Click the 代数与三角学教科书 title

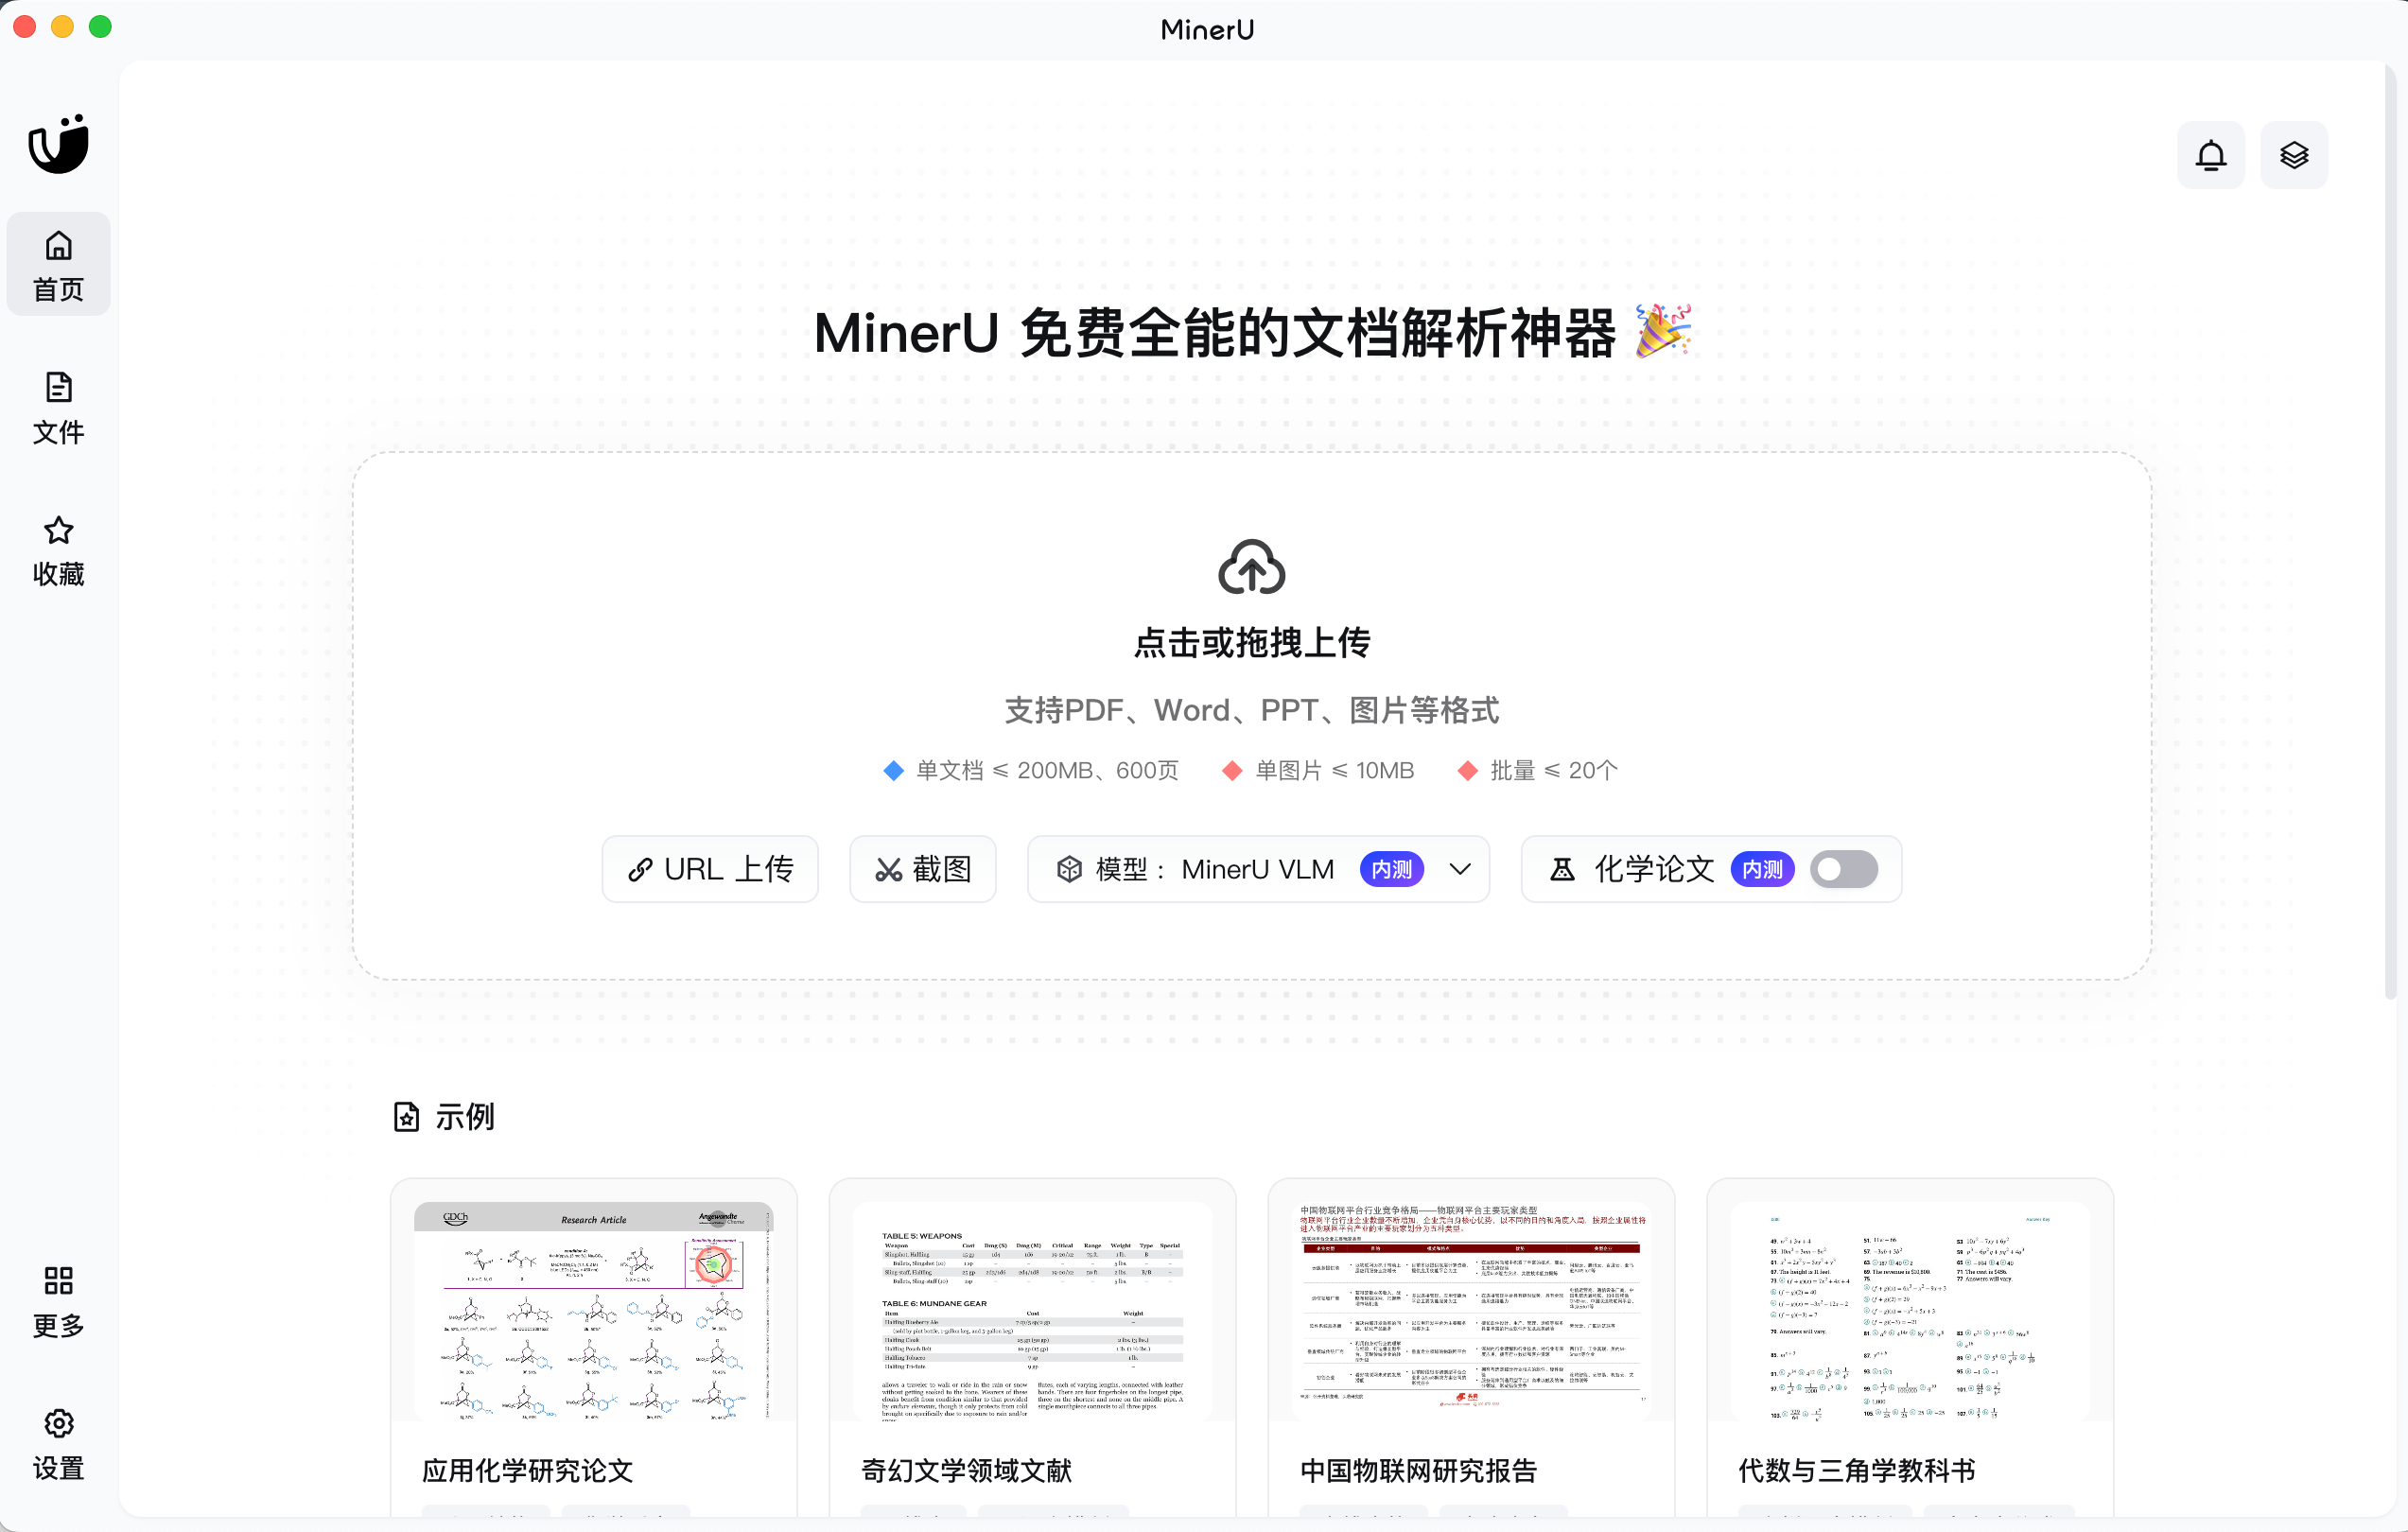point(1857,1470)
